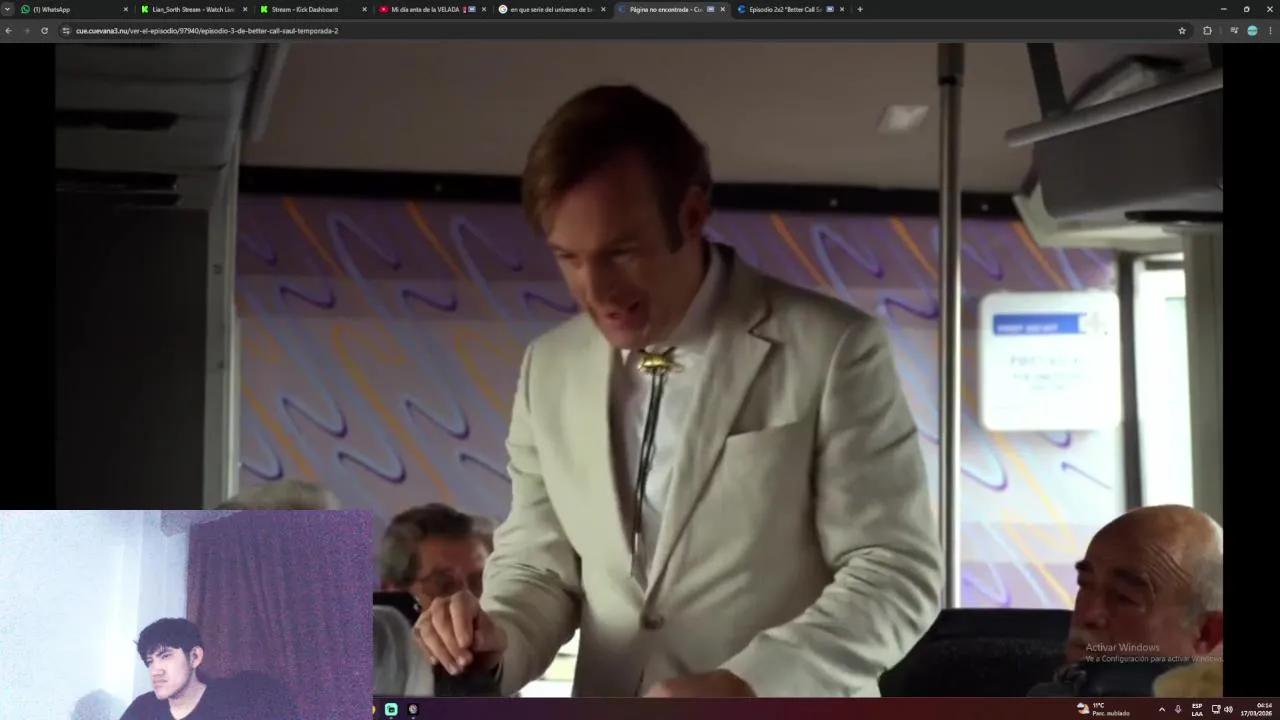Open the green taskbar app icon

(x=391, y=709)
